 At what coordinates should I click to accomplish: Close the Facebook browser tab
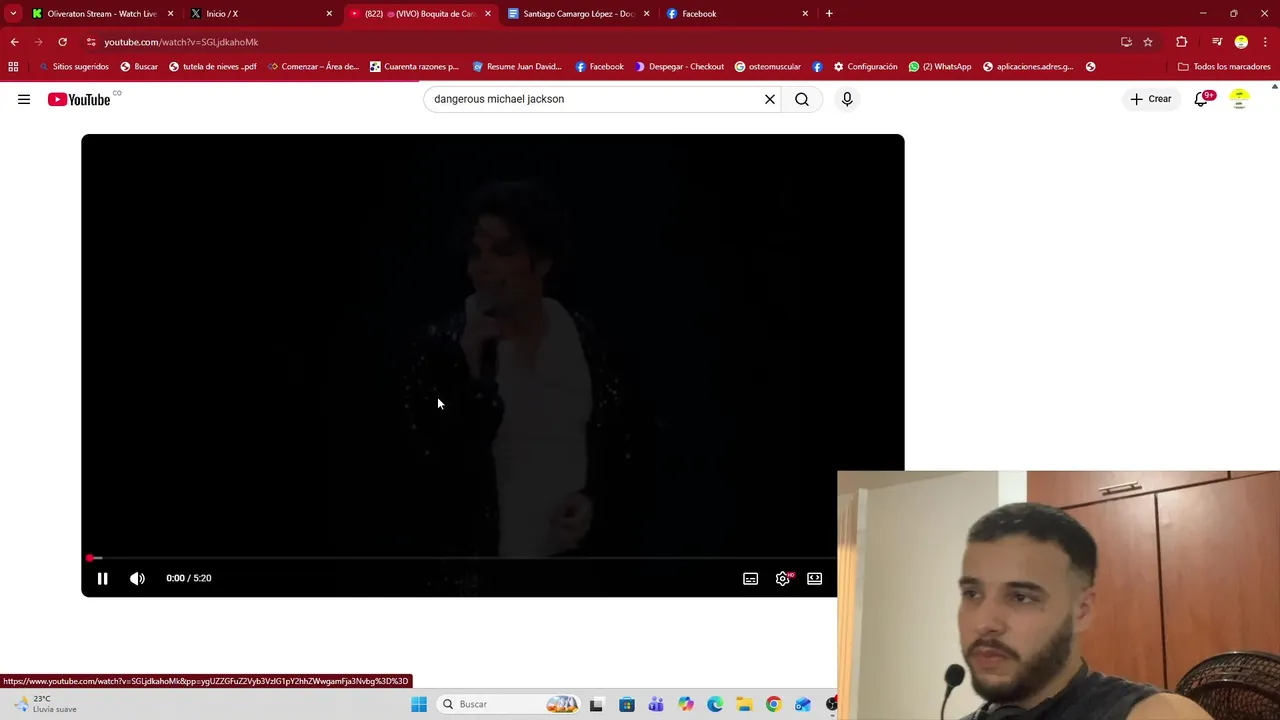pos(805,14)
